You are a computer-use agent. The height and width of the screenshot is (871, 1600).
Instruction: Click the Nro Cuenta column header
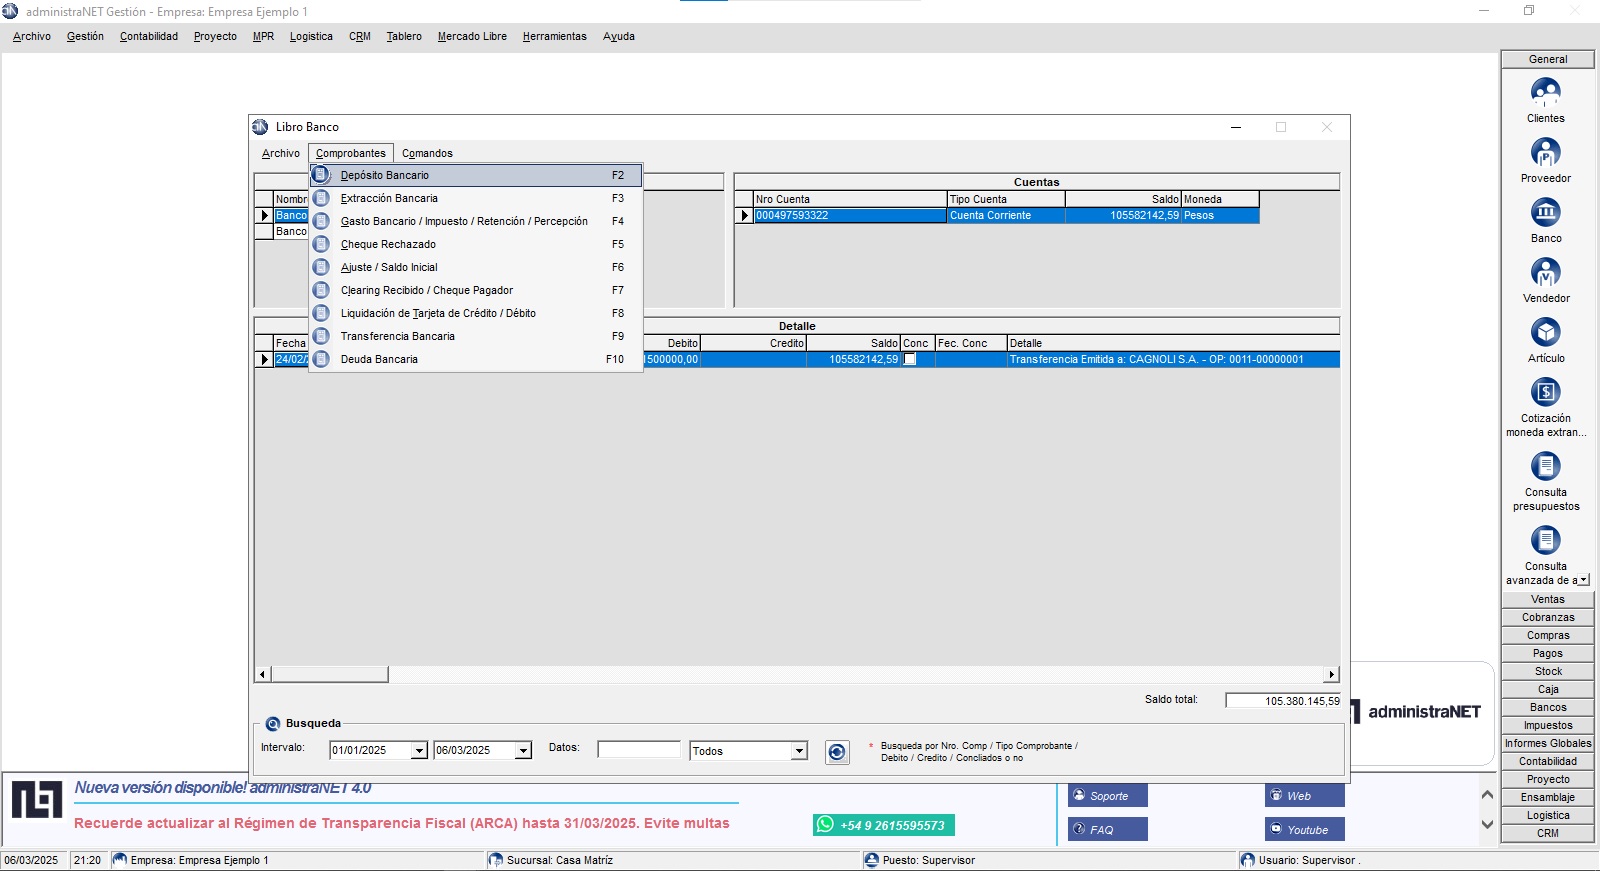tap(850, 199)
